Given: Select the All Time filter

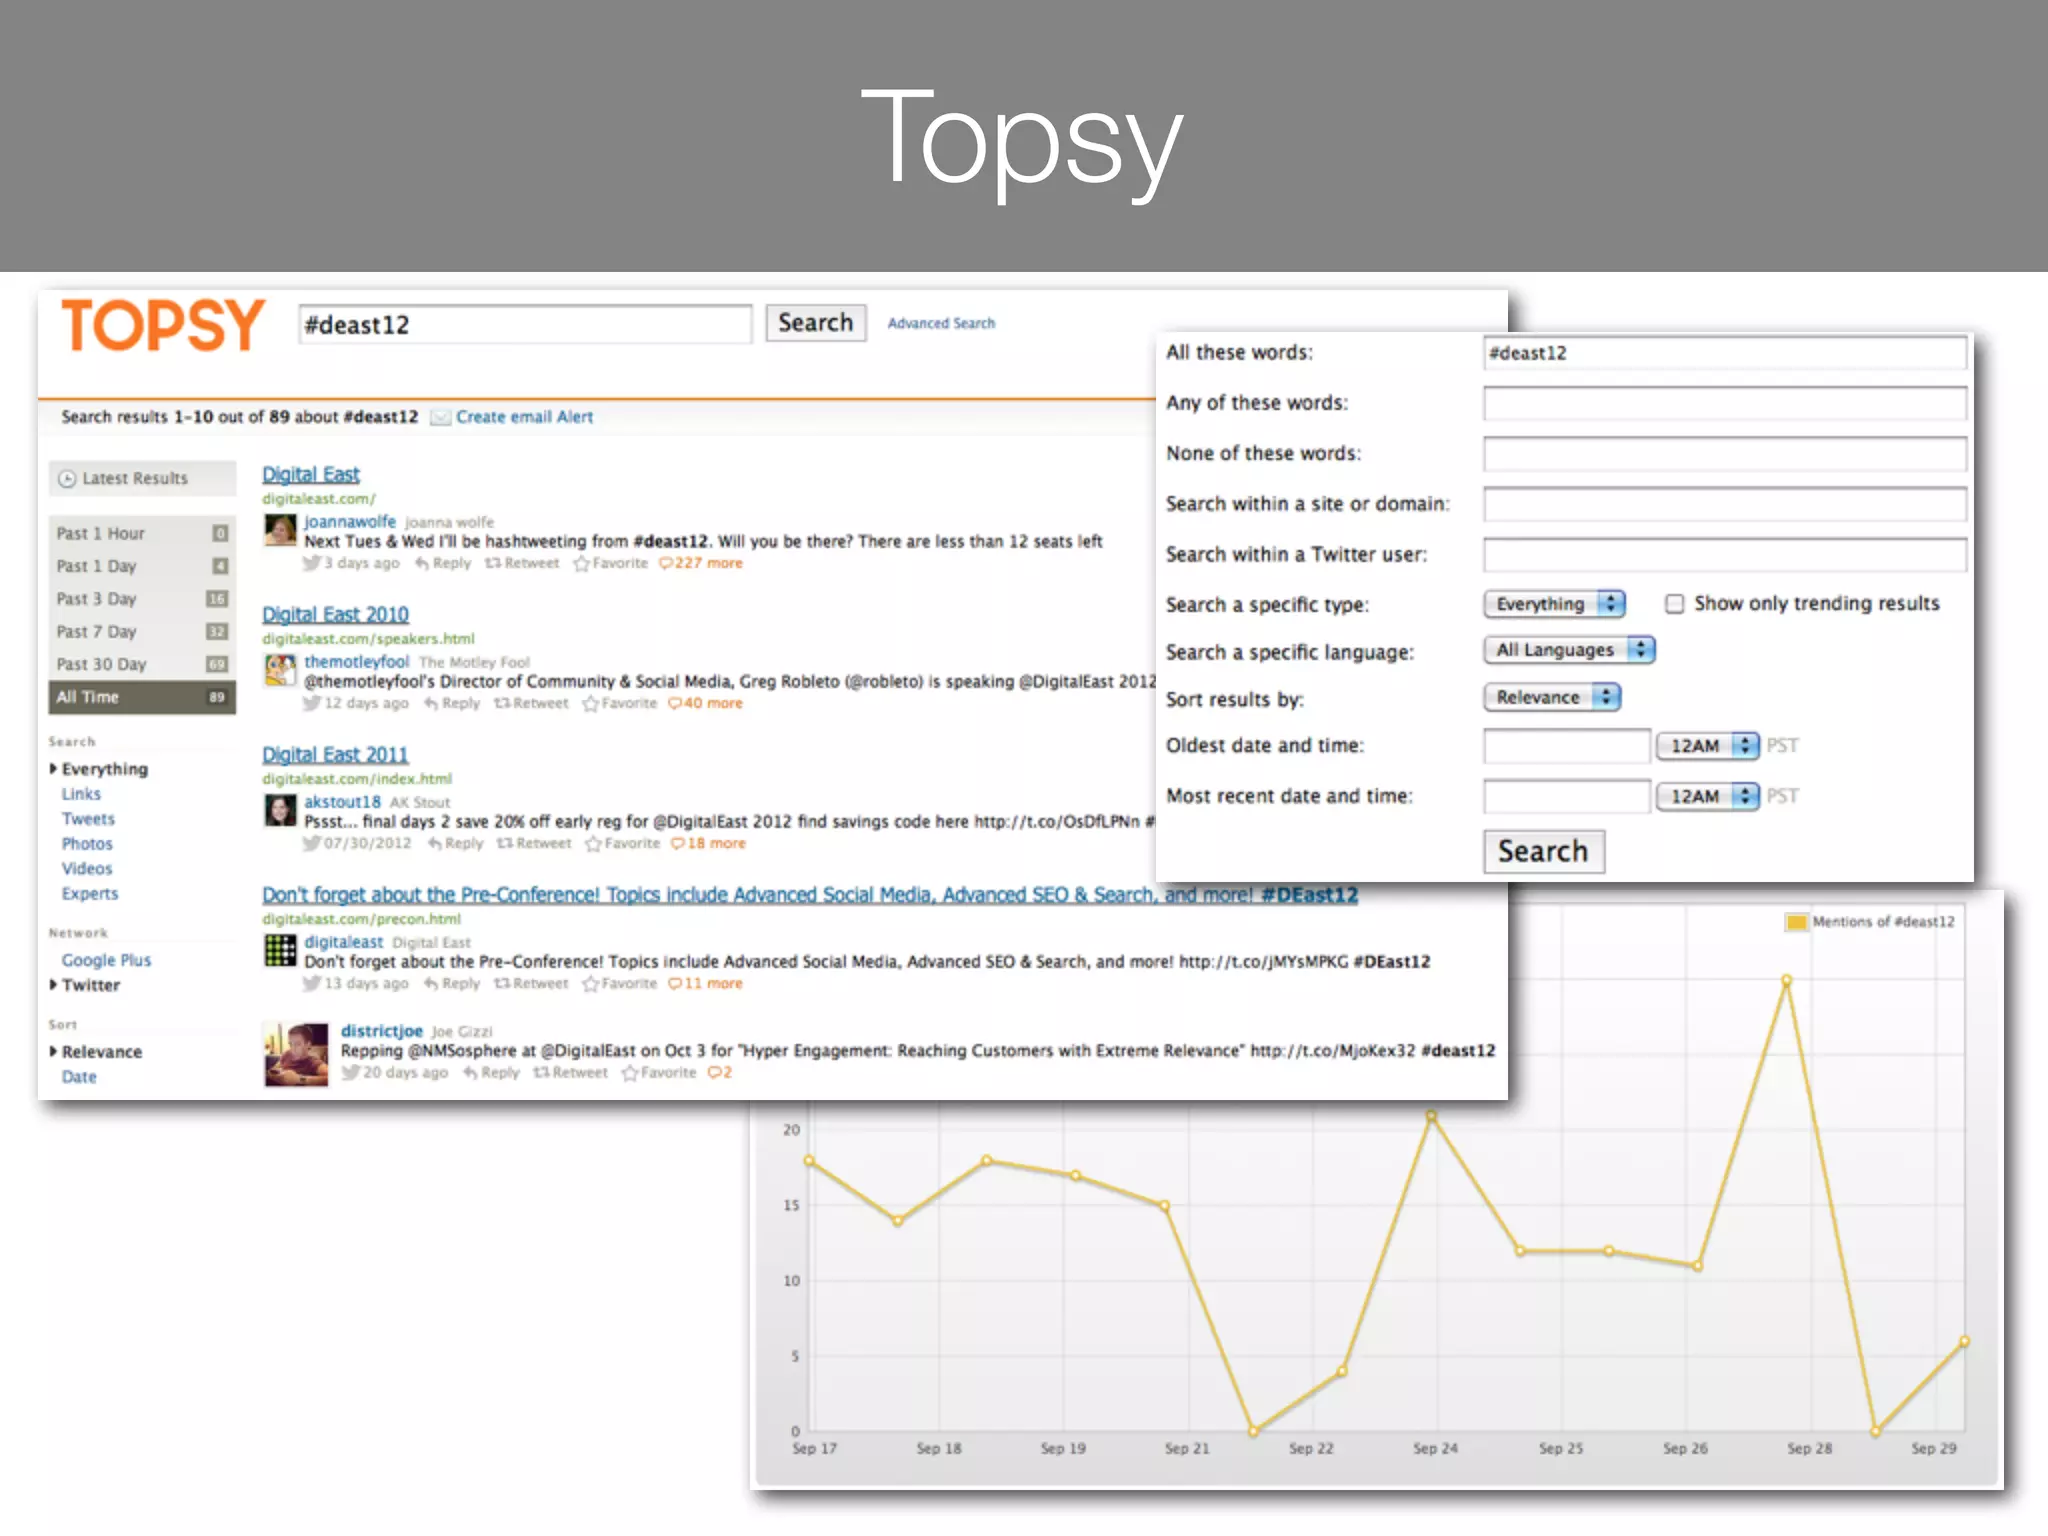Looking at the screenshot, I should tap(142, 697).
